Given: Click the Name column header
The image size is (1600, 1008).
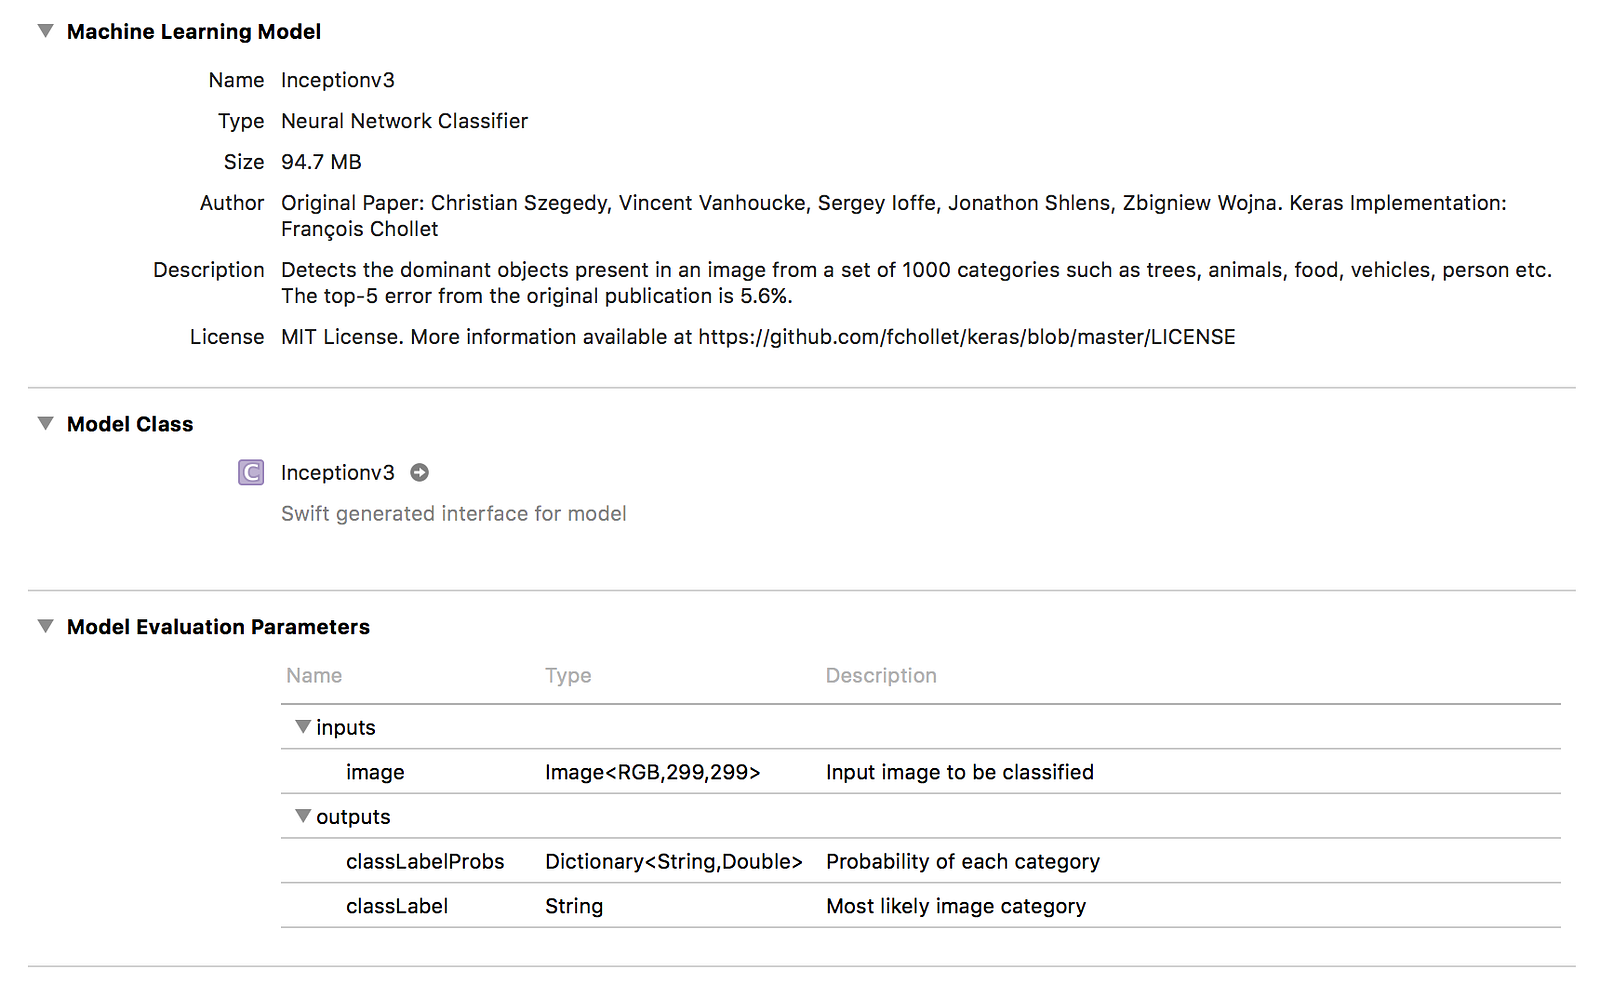Looking at the screenshot, I should (x=314, y=676).
